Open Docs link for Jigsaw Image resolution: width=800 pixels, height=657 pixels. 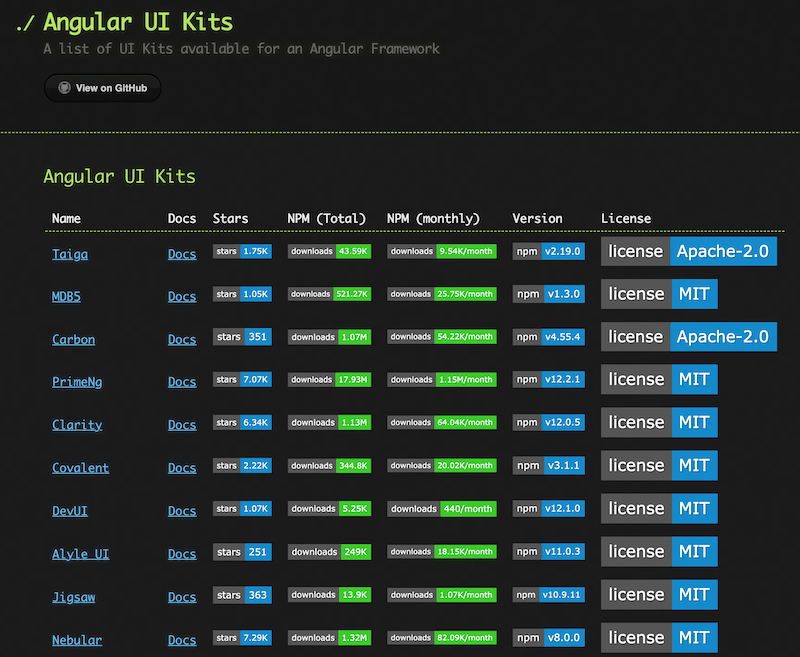point(182,597)
